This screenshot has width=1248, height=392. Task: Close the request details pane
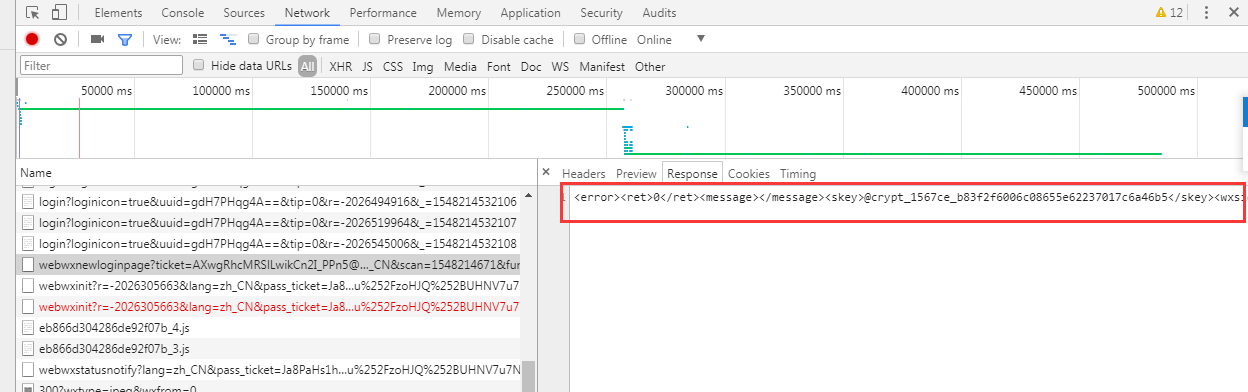[546, 172]
